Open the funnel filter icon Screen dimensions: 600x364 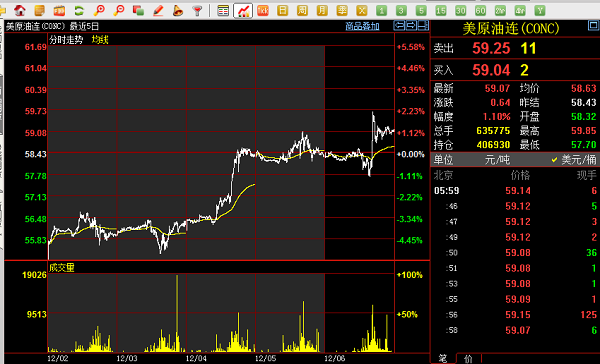(197, 10)
